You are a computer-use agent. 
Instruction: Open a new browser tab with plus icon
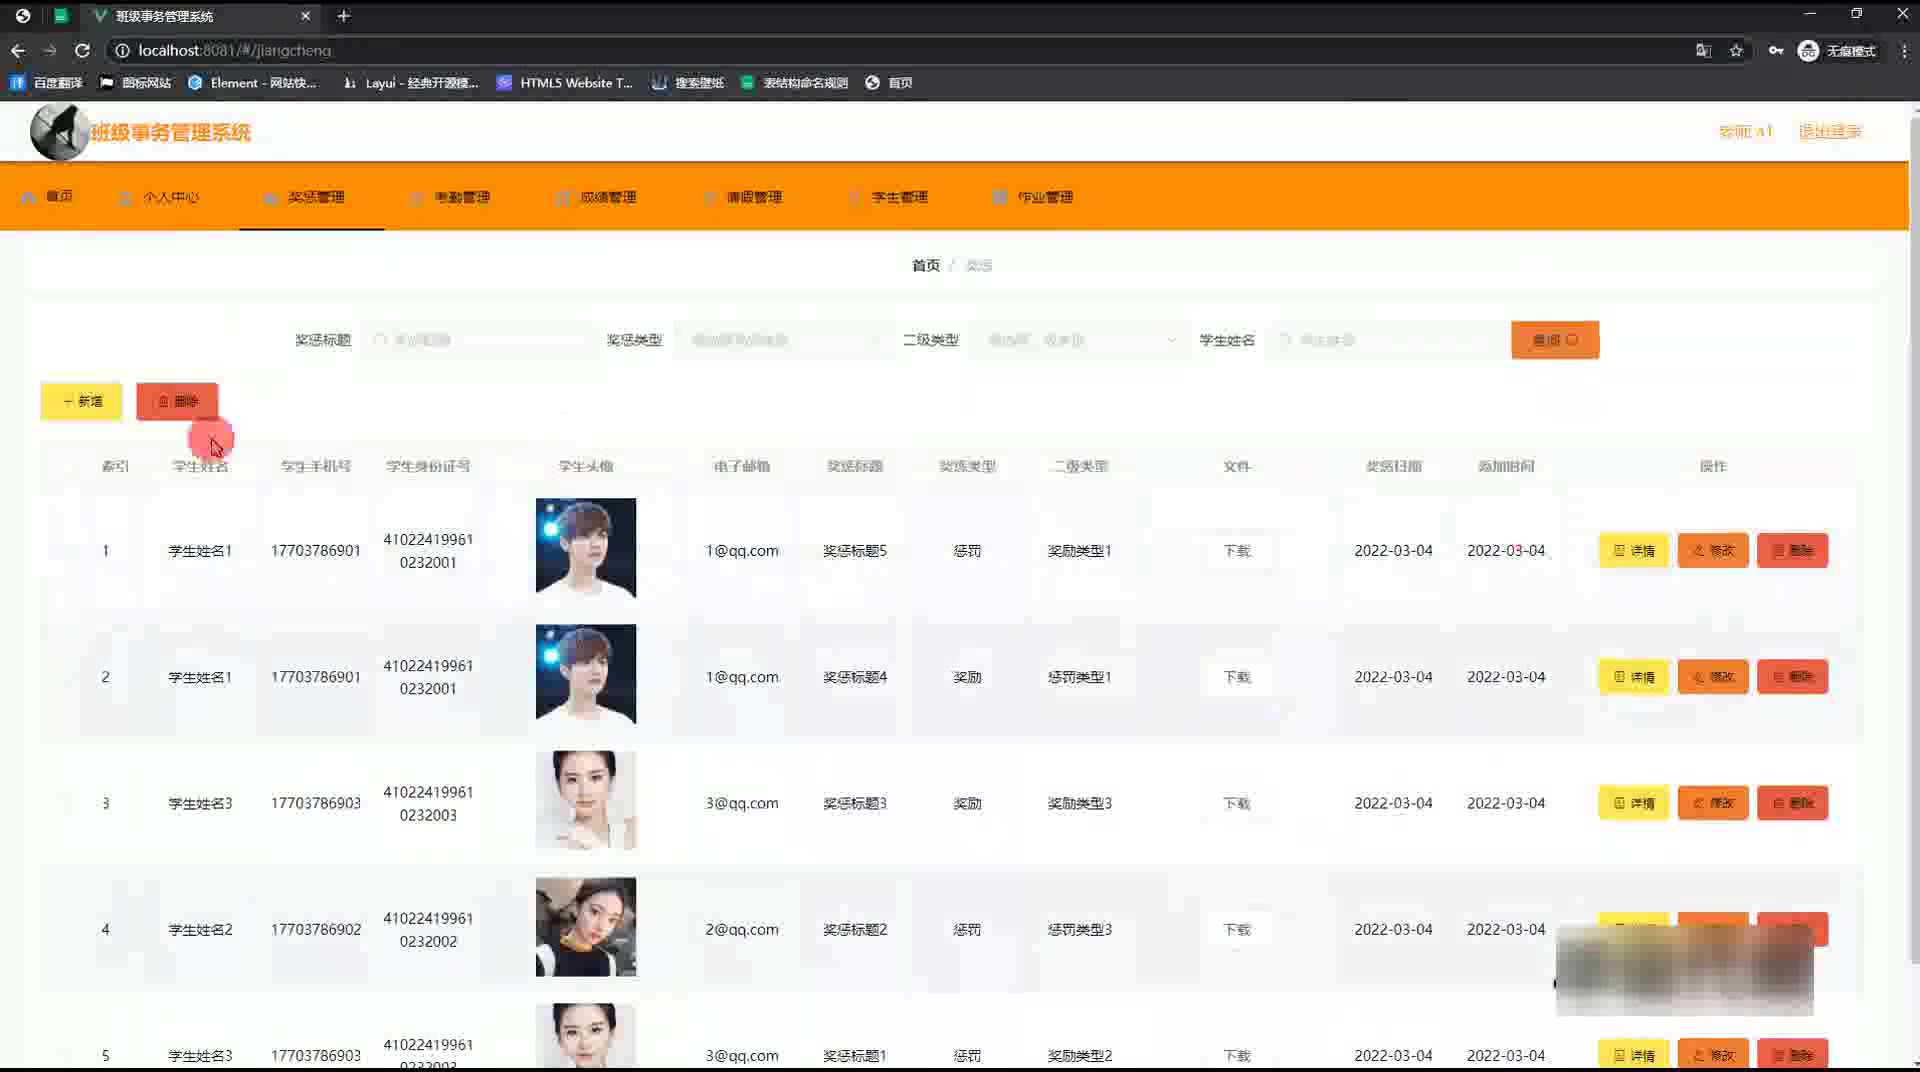(x=343, y=16)
